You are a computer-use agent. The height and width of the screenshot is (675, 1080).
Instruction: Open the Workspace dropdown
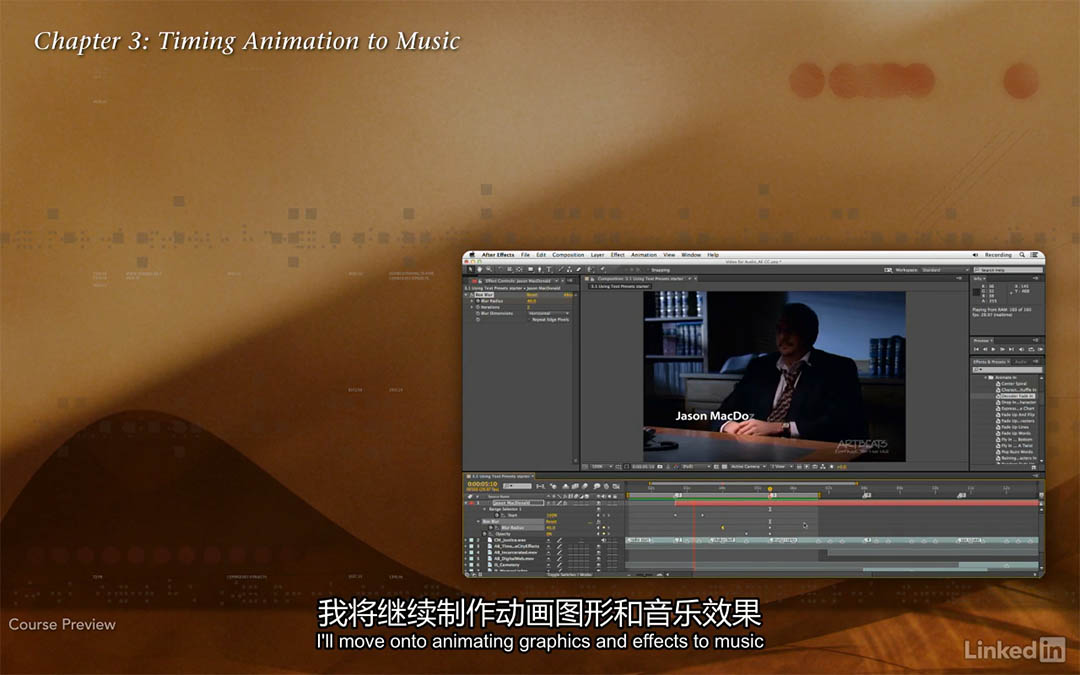(x=946, y=270)
